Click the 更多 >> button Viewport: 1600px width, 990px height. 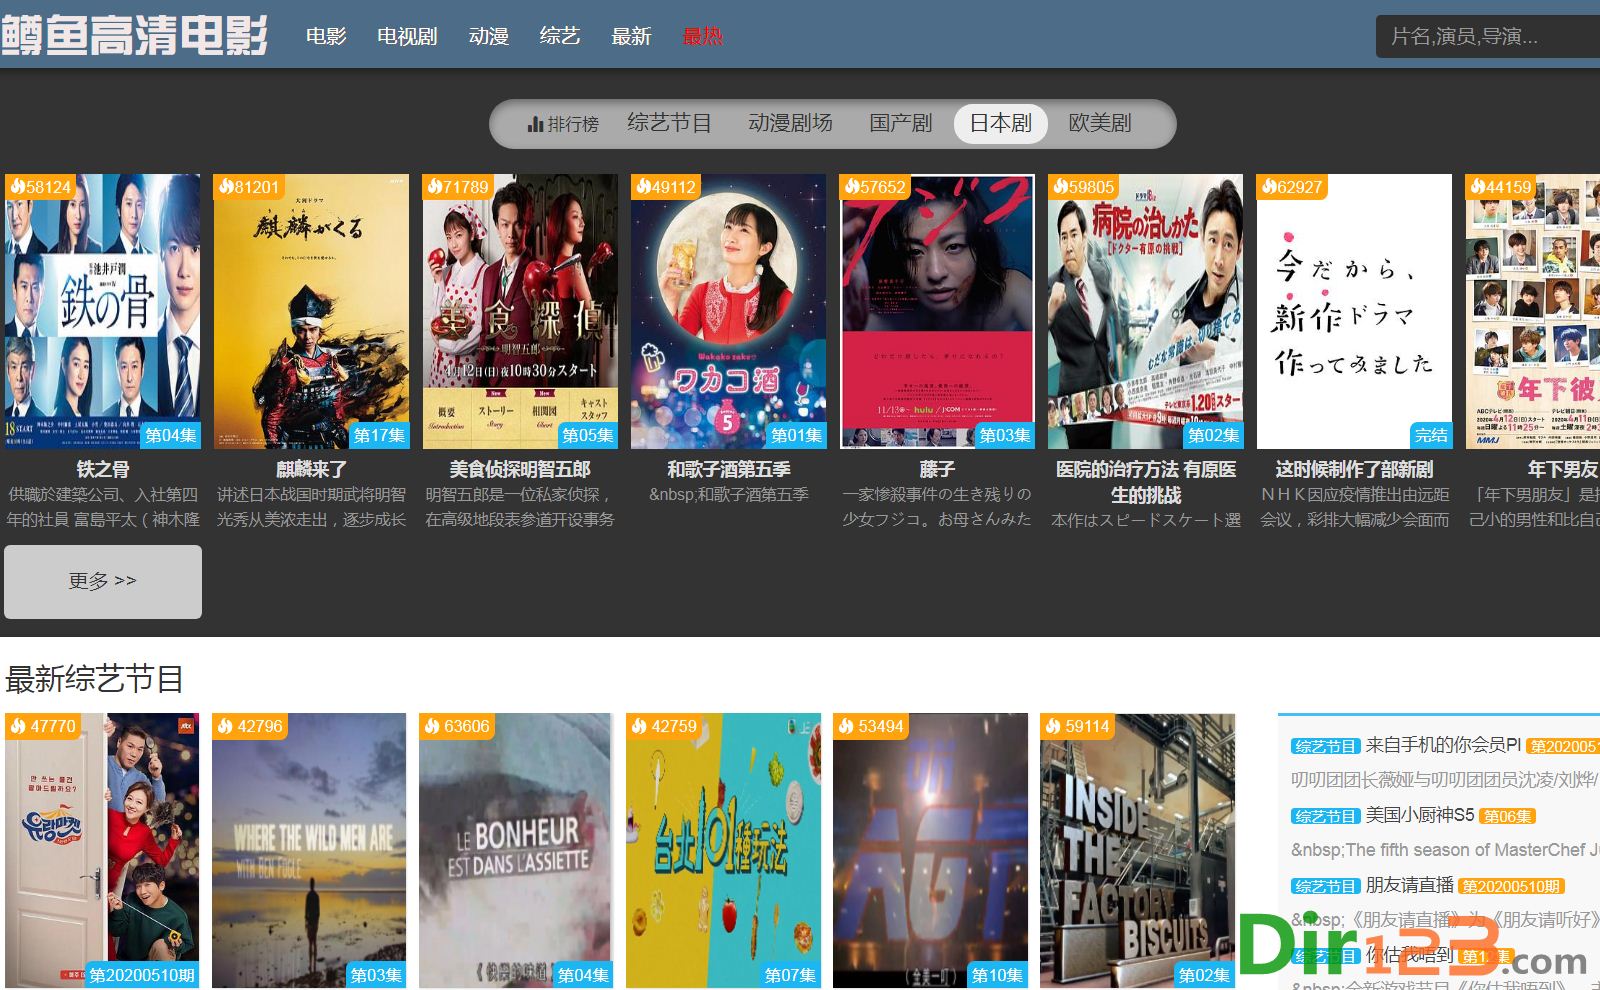click(x=103, y=582)
